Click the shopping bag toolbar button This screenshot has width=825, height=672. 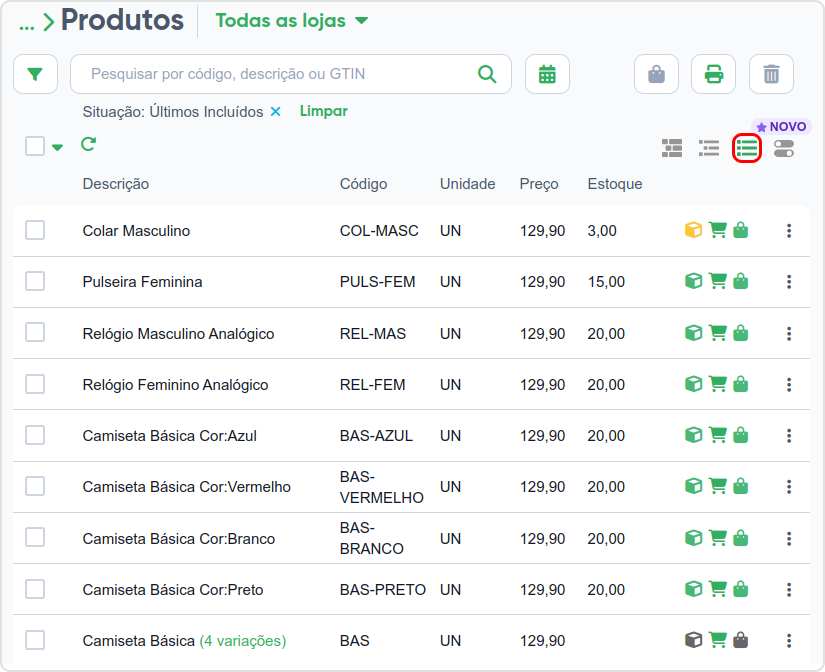(x=656, y=74)
